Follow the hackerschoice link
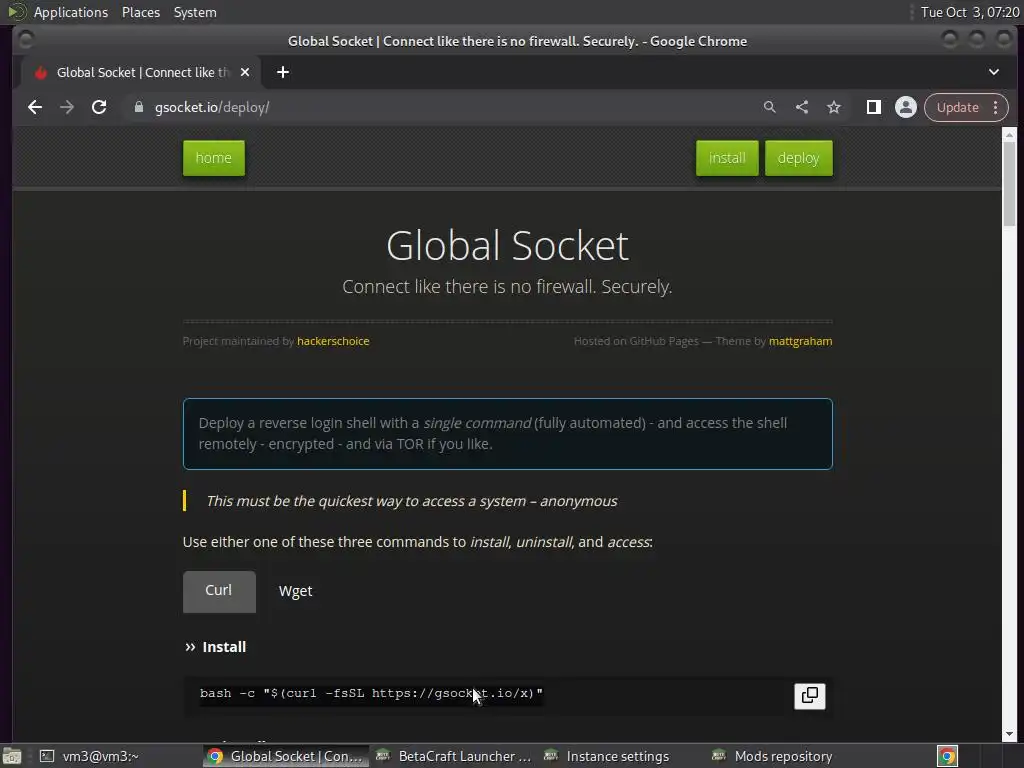Viewport: 1024px width, 768px height. 333,341
